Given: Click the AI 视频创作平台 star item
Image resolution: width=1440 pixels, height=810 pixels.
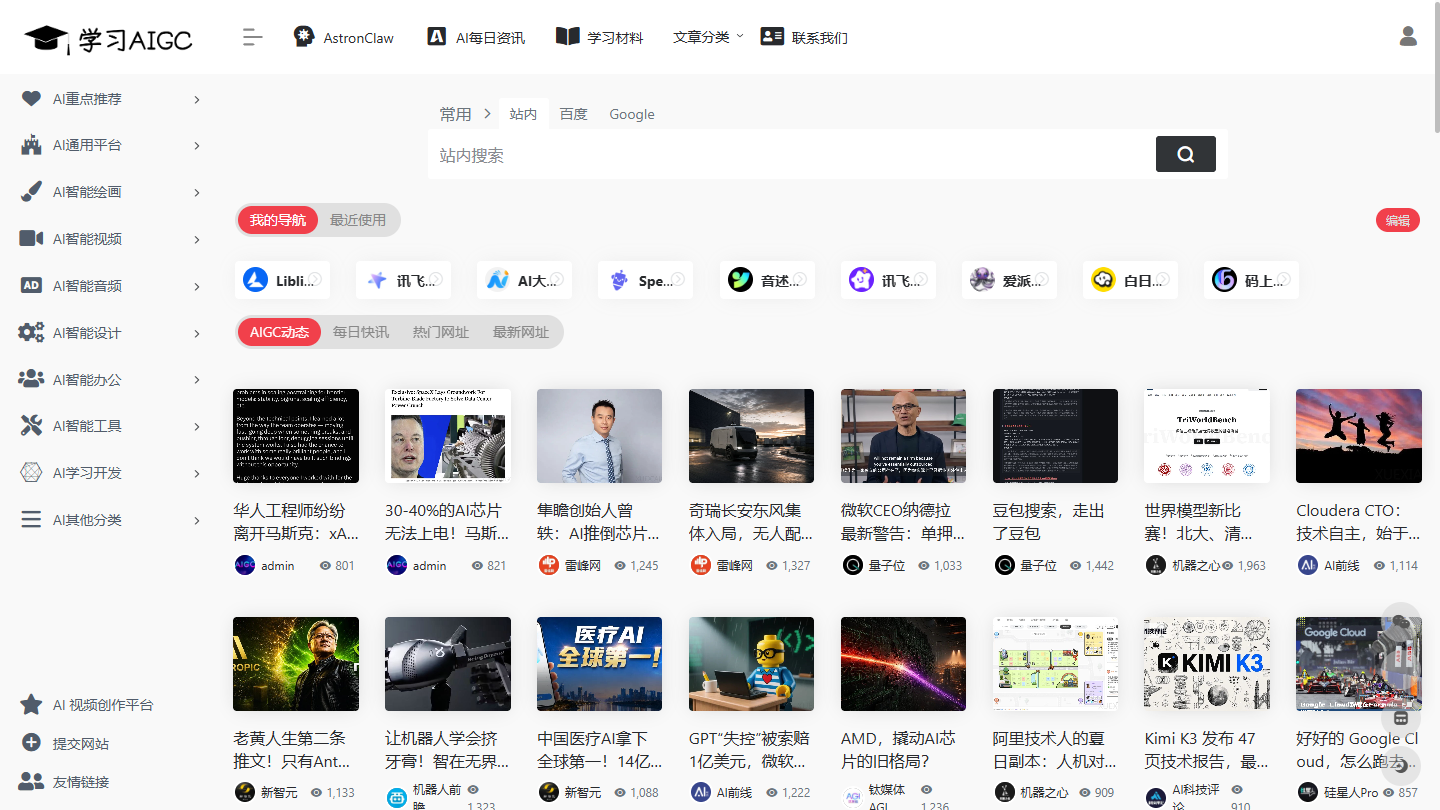Looking at the screenshot, I should [x=87, y=705].
